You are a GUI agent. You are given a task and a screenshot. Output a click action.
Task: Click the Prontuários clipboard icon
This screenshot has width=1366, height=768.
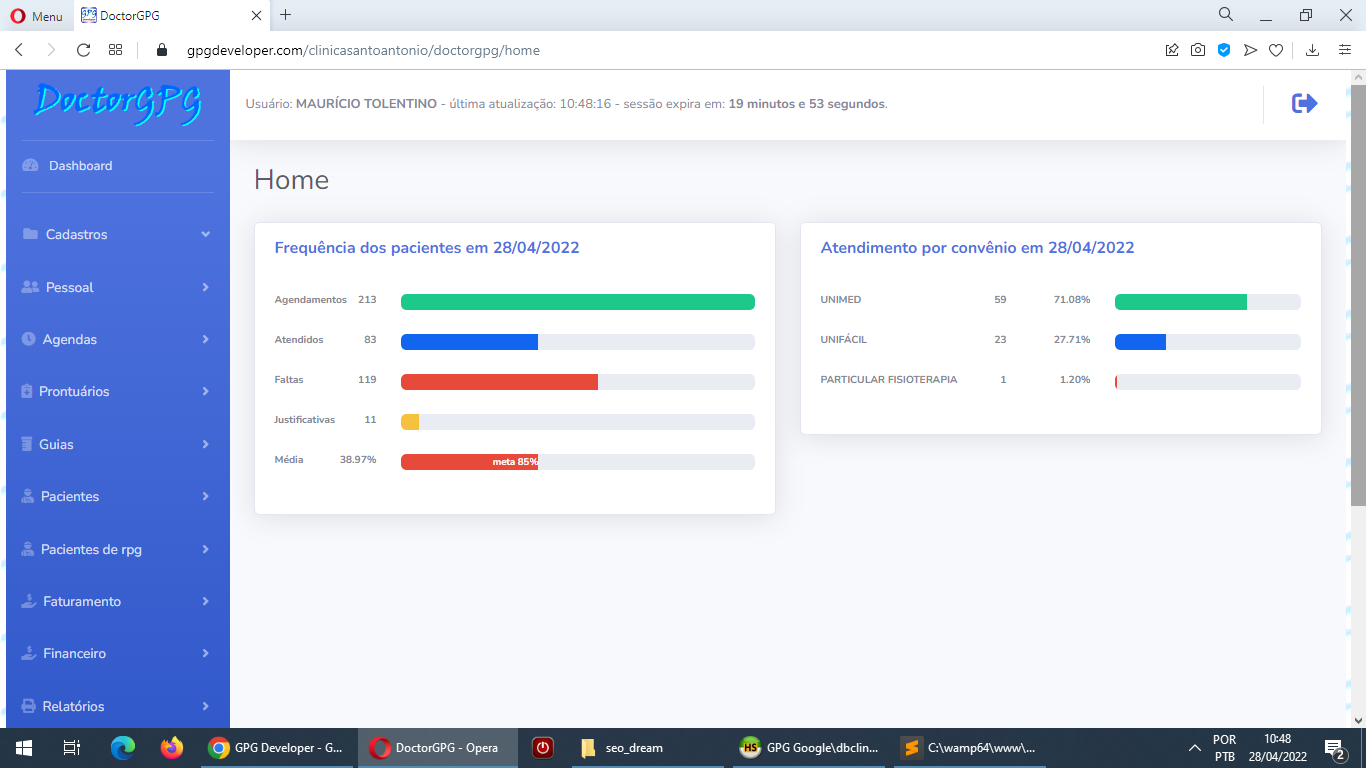click(27, 392)
